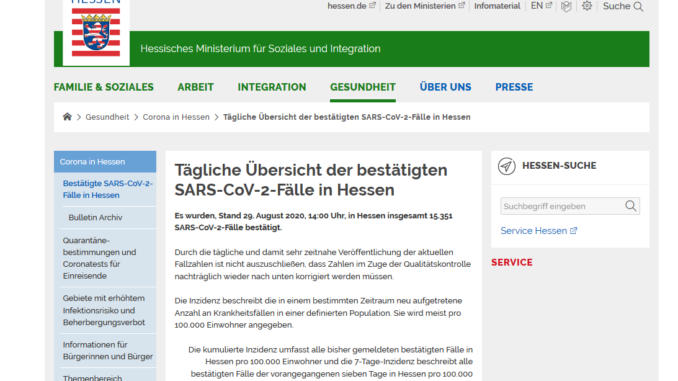Click the Hessen-Suche heading
Viewport: 678px width, 381px height.
[x=559, y=166]
